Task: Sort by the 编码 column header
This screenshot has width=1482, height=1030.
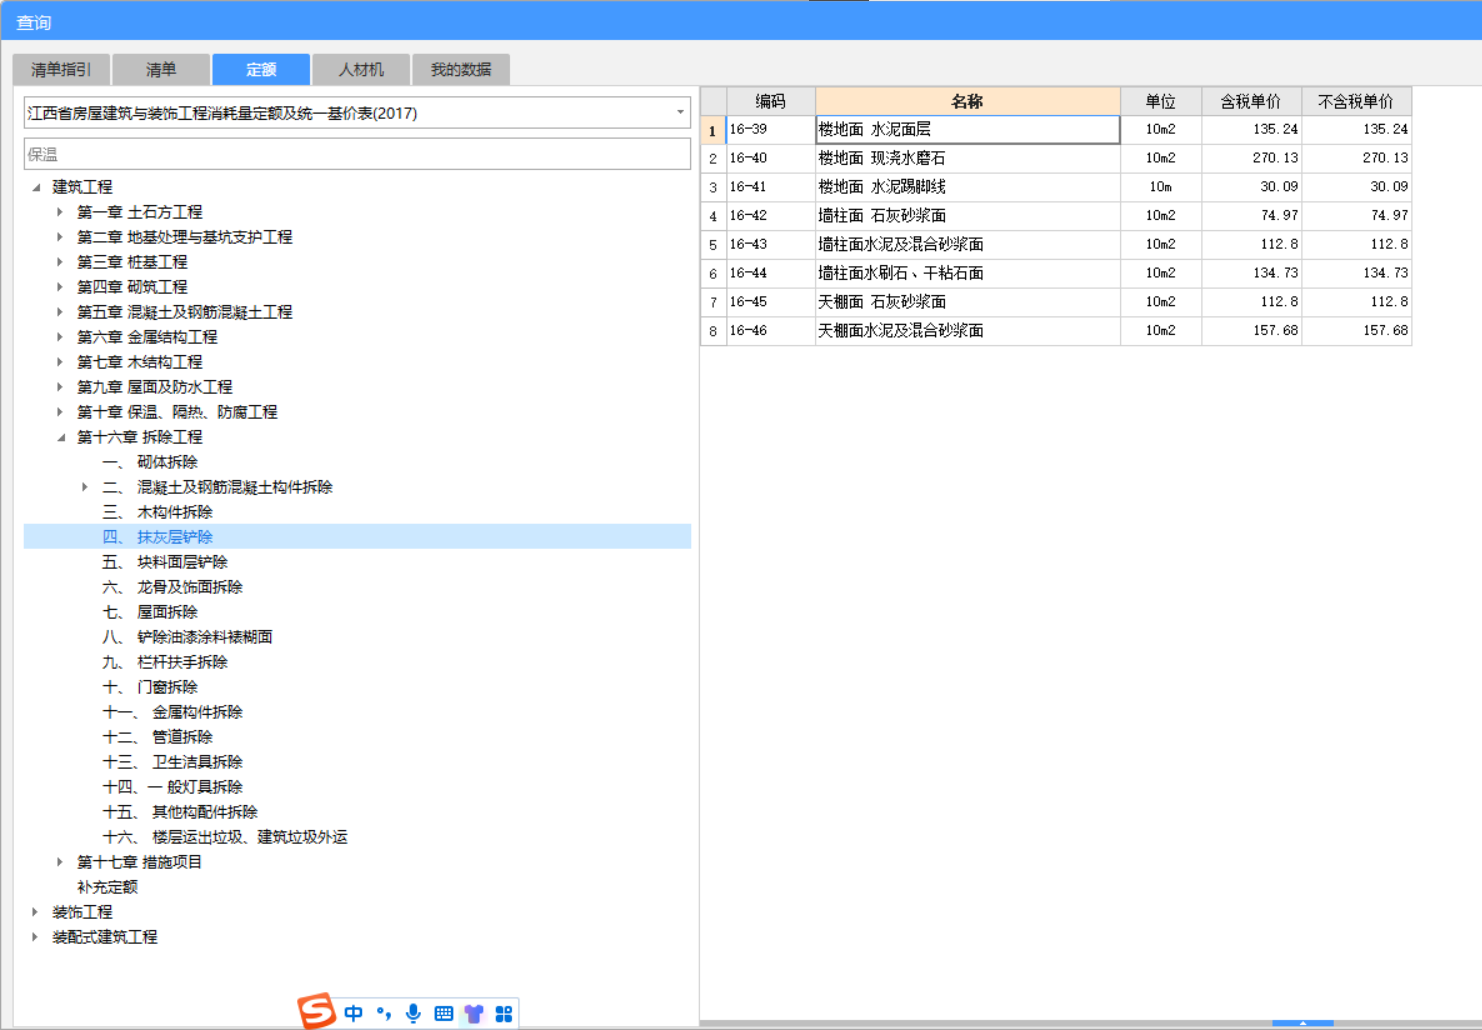Action: [x=770, y=101]
